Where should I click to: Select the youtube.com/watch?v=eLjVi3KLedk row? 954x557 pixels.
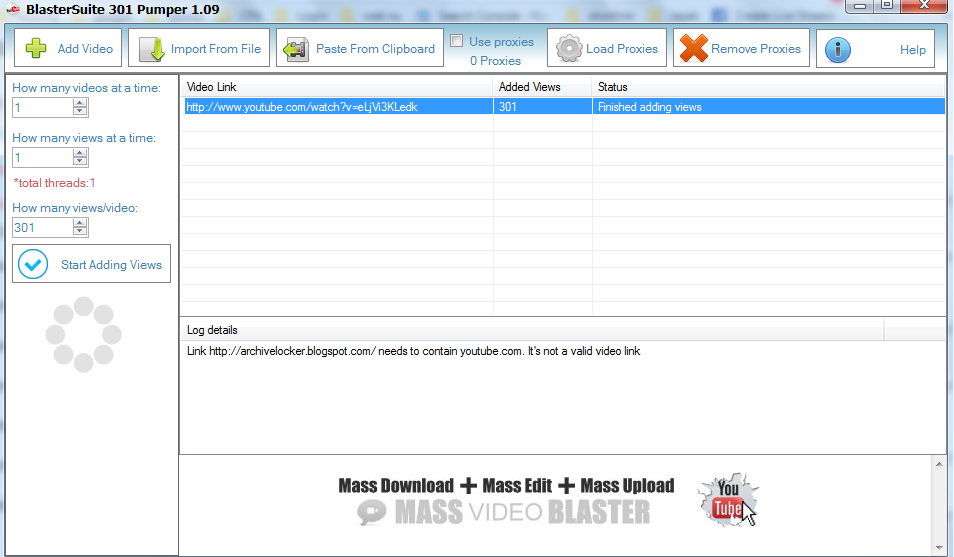click(563, 107)
